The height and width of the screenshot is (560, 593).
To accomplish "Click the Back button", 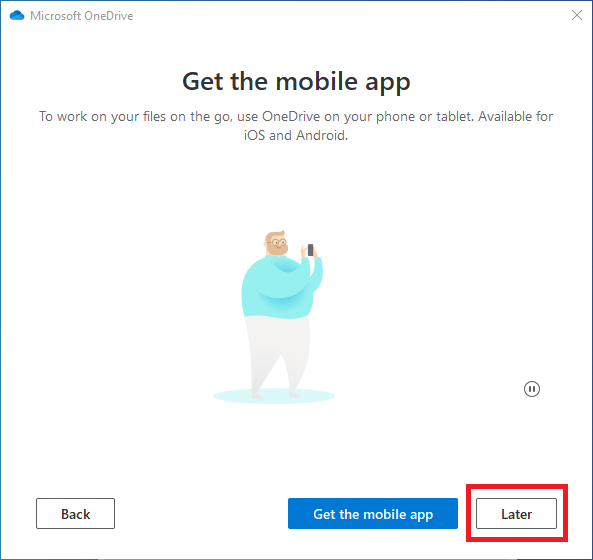I will pos(75,513).
